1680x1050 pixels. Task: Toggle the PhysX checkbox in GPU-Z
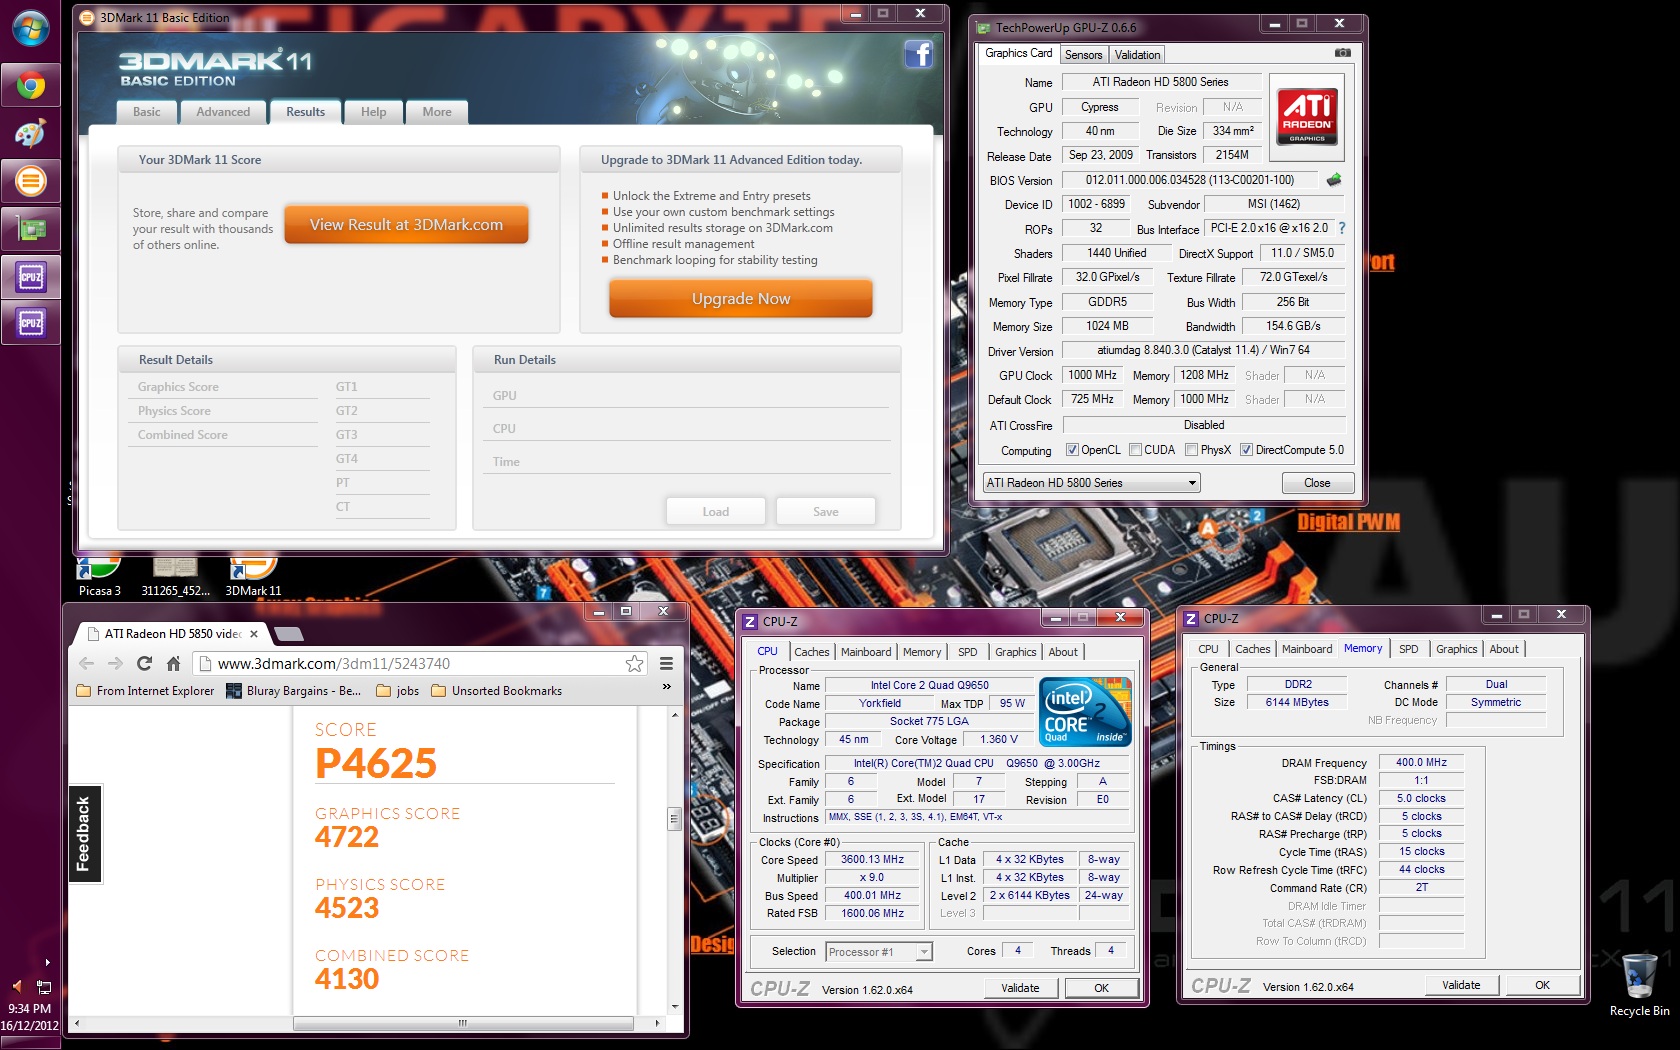click(1191, 450)
